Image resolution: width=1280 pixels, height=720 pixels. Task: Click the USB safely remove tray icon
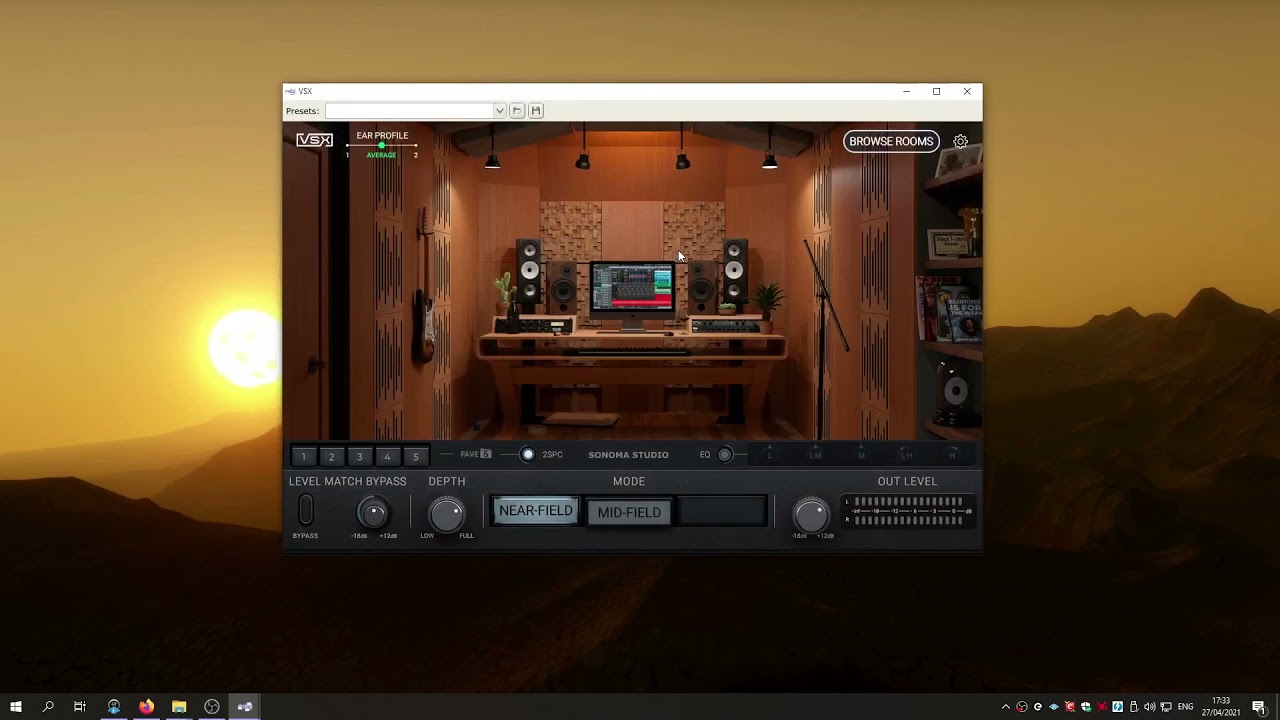[1134, 707]
